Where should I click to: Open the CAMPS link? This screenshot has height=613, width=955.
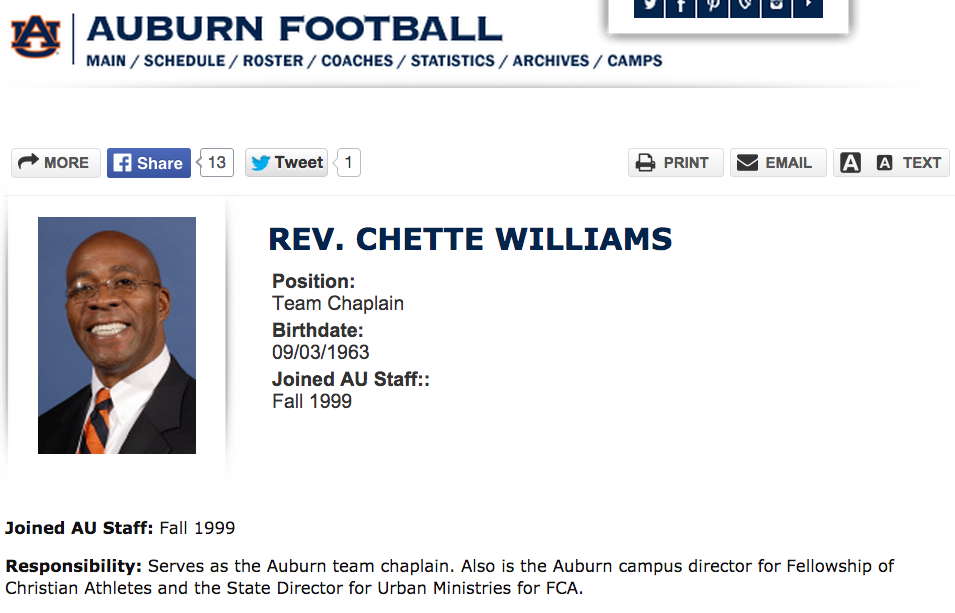point(635,61)
